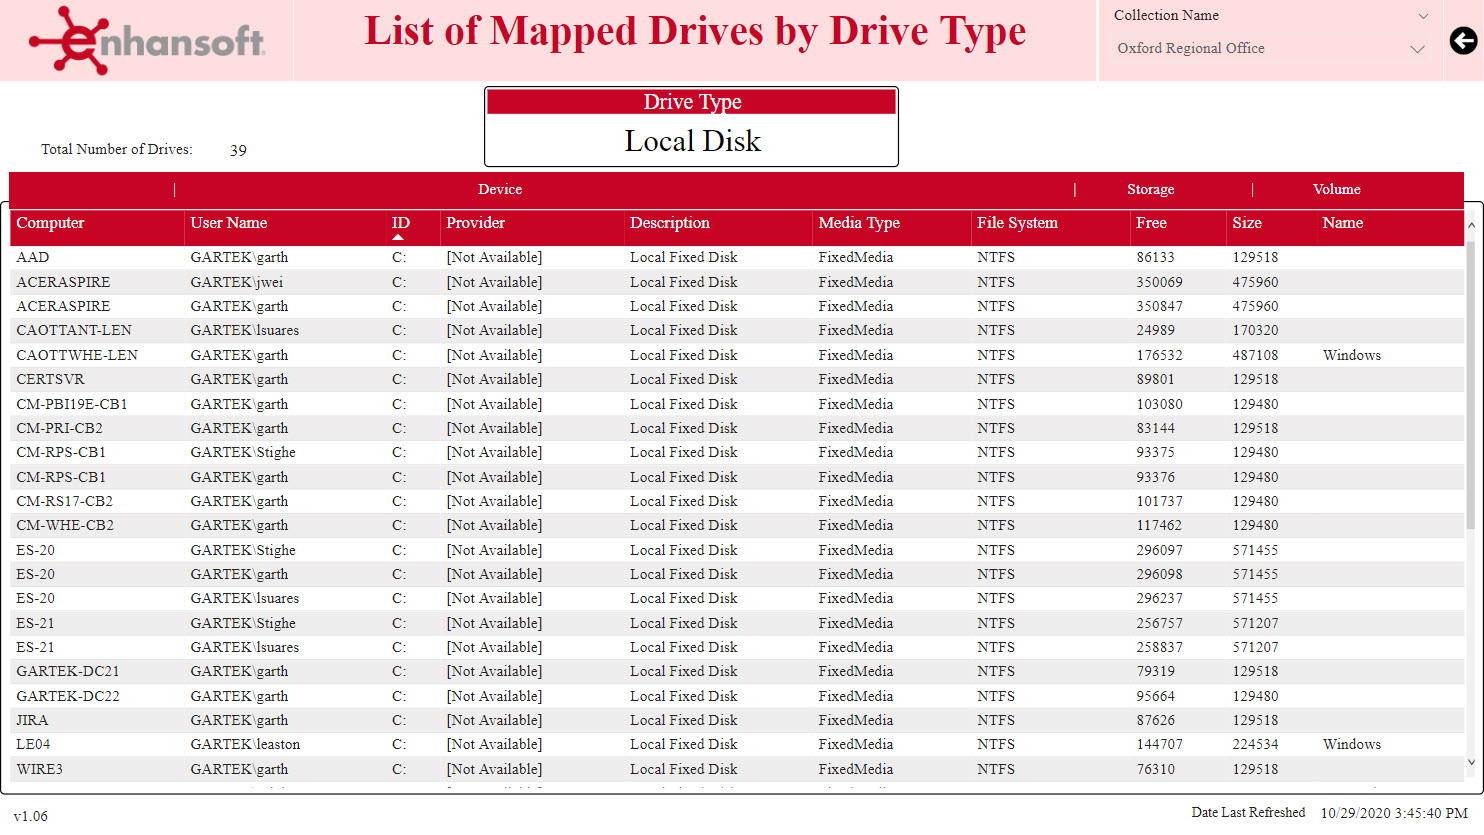Image resolution: width=1484 pixels, height=835 pixels.
Task: Click the GARTEK\jwei user name entry
Action: click(x=237, y=282)
